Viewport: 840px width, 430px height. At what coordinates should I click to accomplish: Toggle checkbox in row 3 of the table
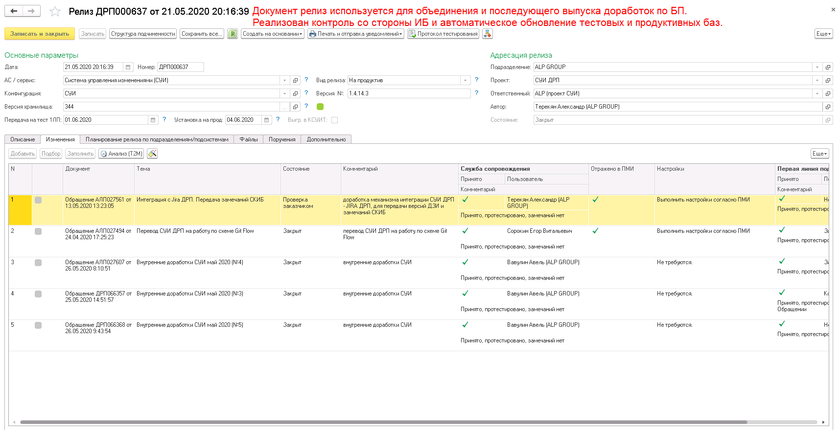[38, 263]
